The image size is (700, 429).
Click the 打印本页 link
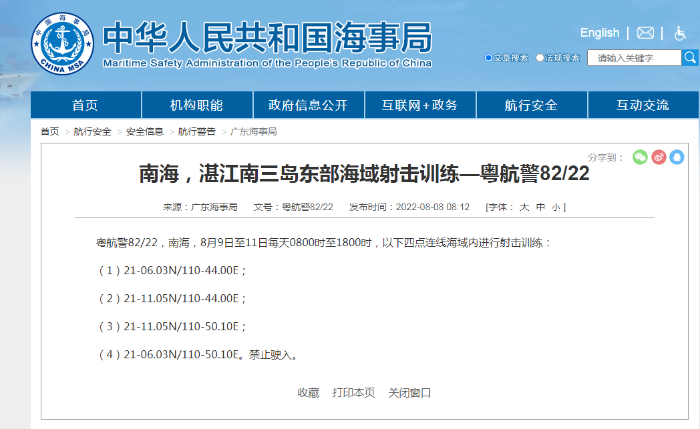pyautogui.click(x=354, y=392)
